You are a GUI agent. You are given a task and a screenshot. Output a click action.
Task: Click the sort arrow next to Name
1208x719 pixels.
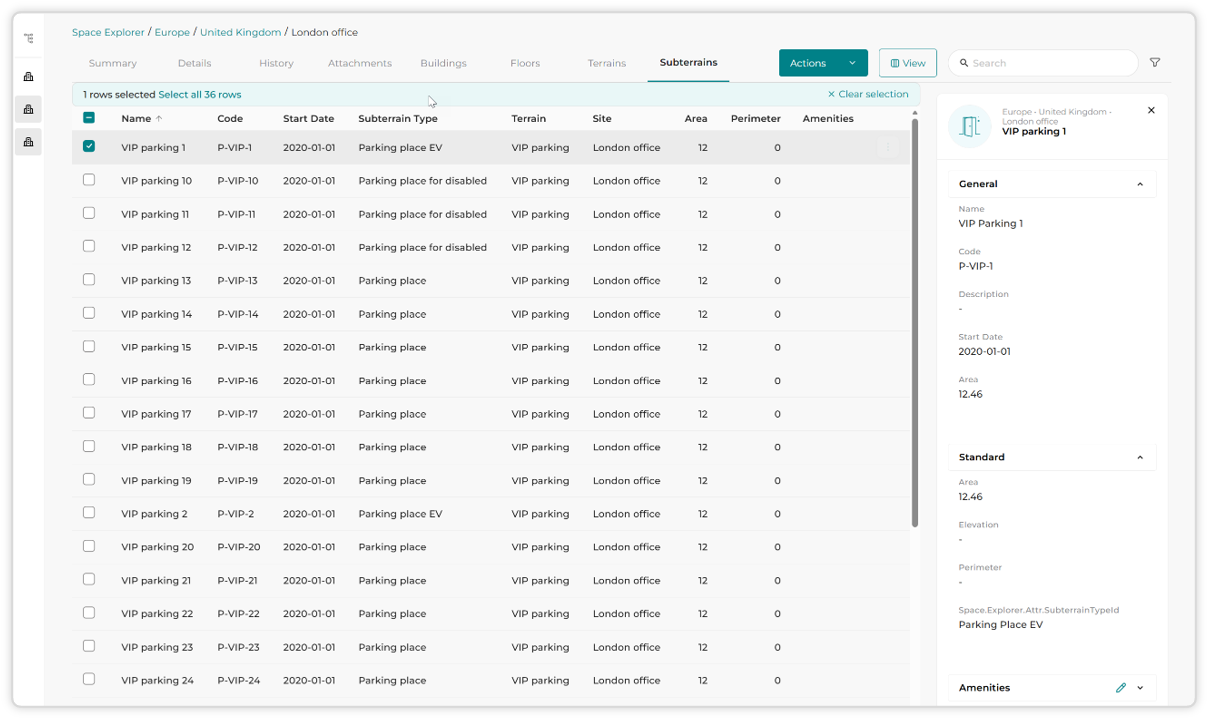pyautogui.click(x=159, y=119)
